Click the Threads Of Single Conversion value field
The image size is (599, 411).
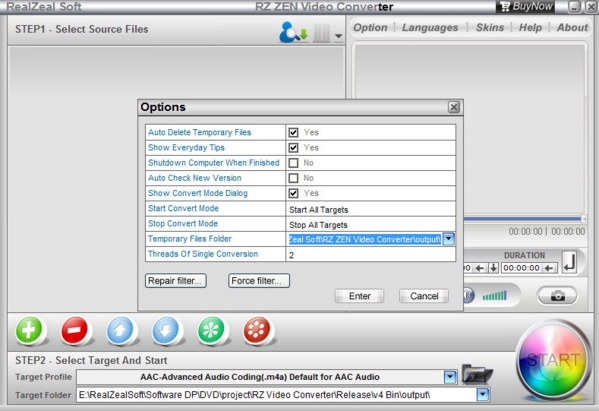click(x=371, y=255)
